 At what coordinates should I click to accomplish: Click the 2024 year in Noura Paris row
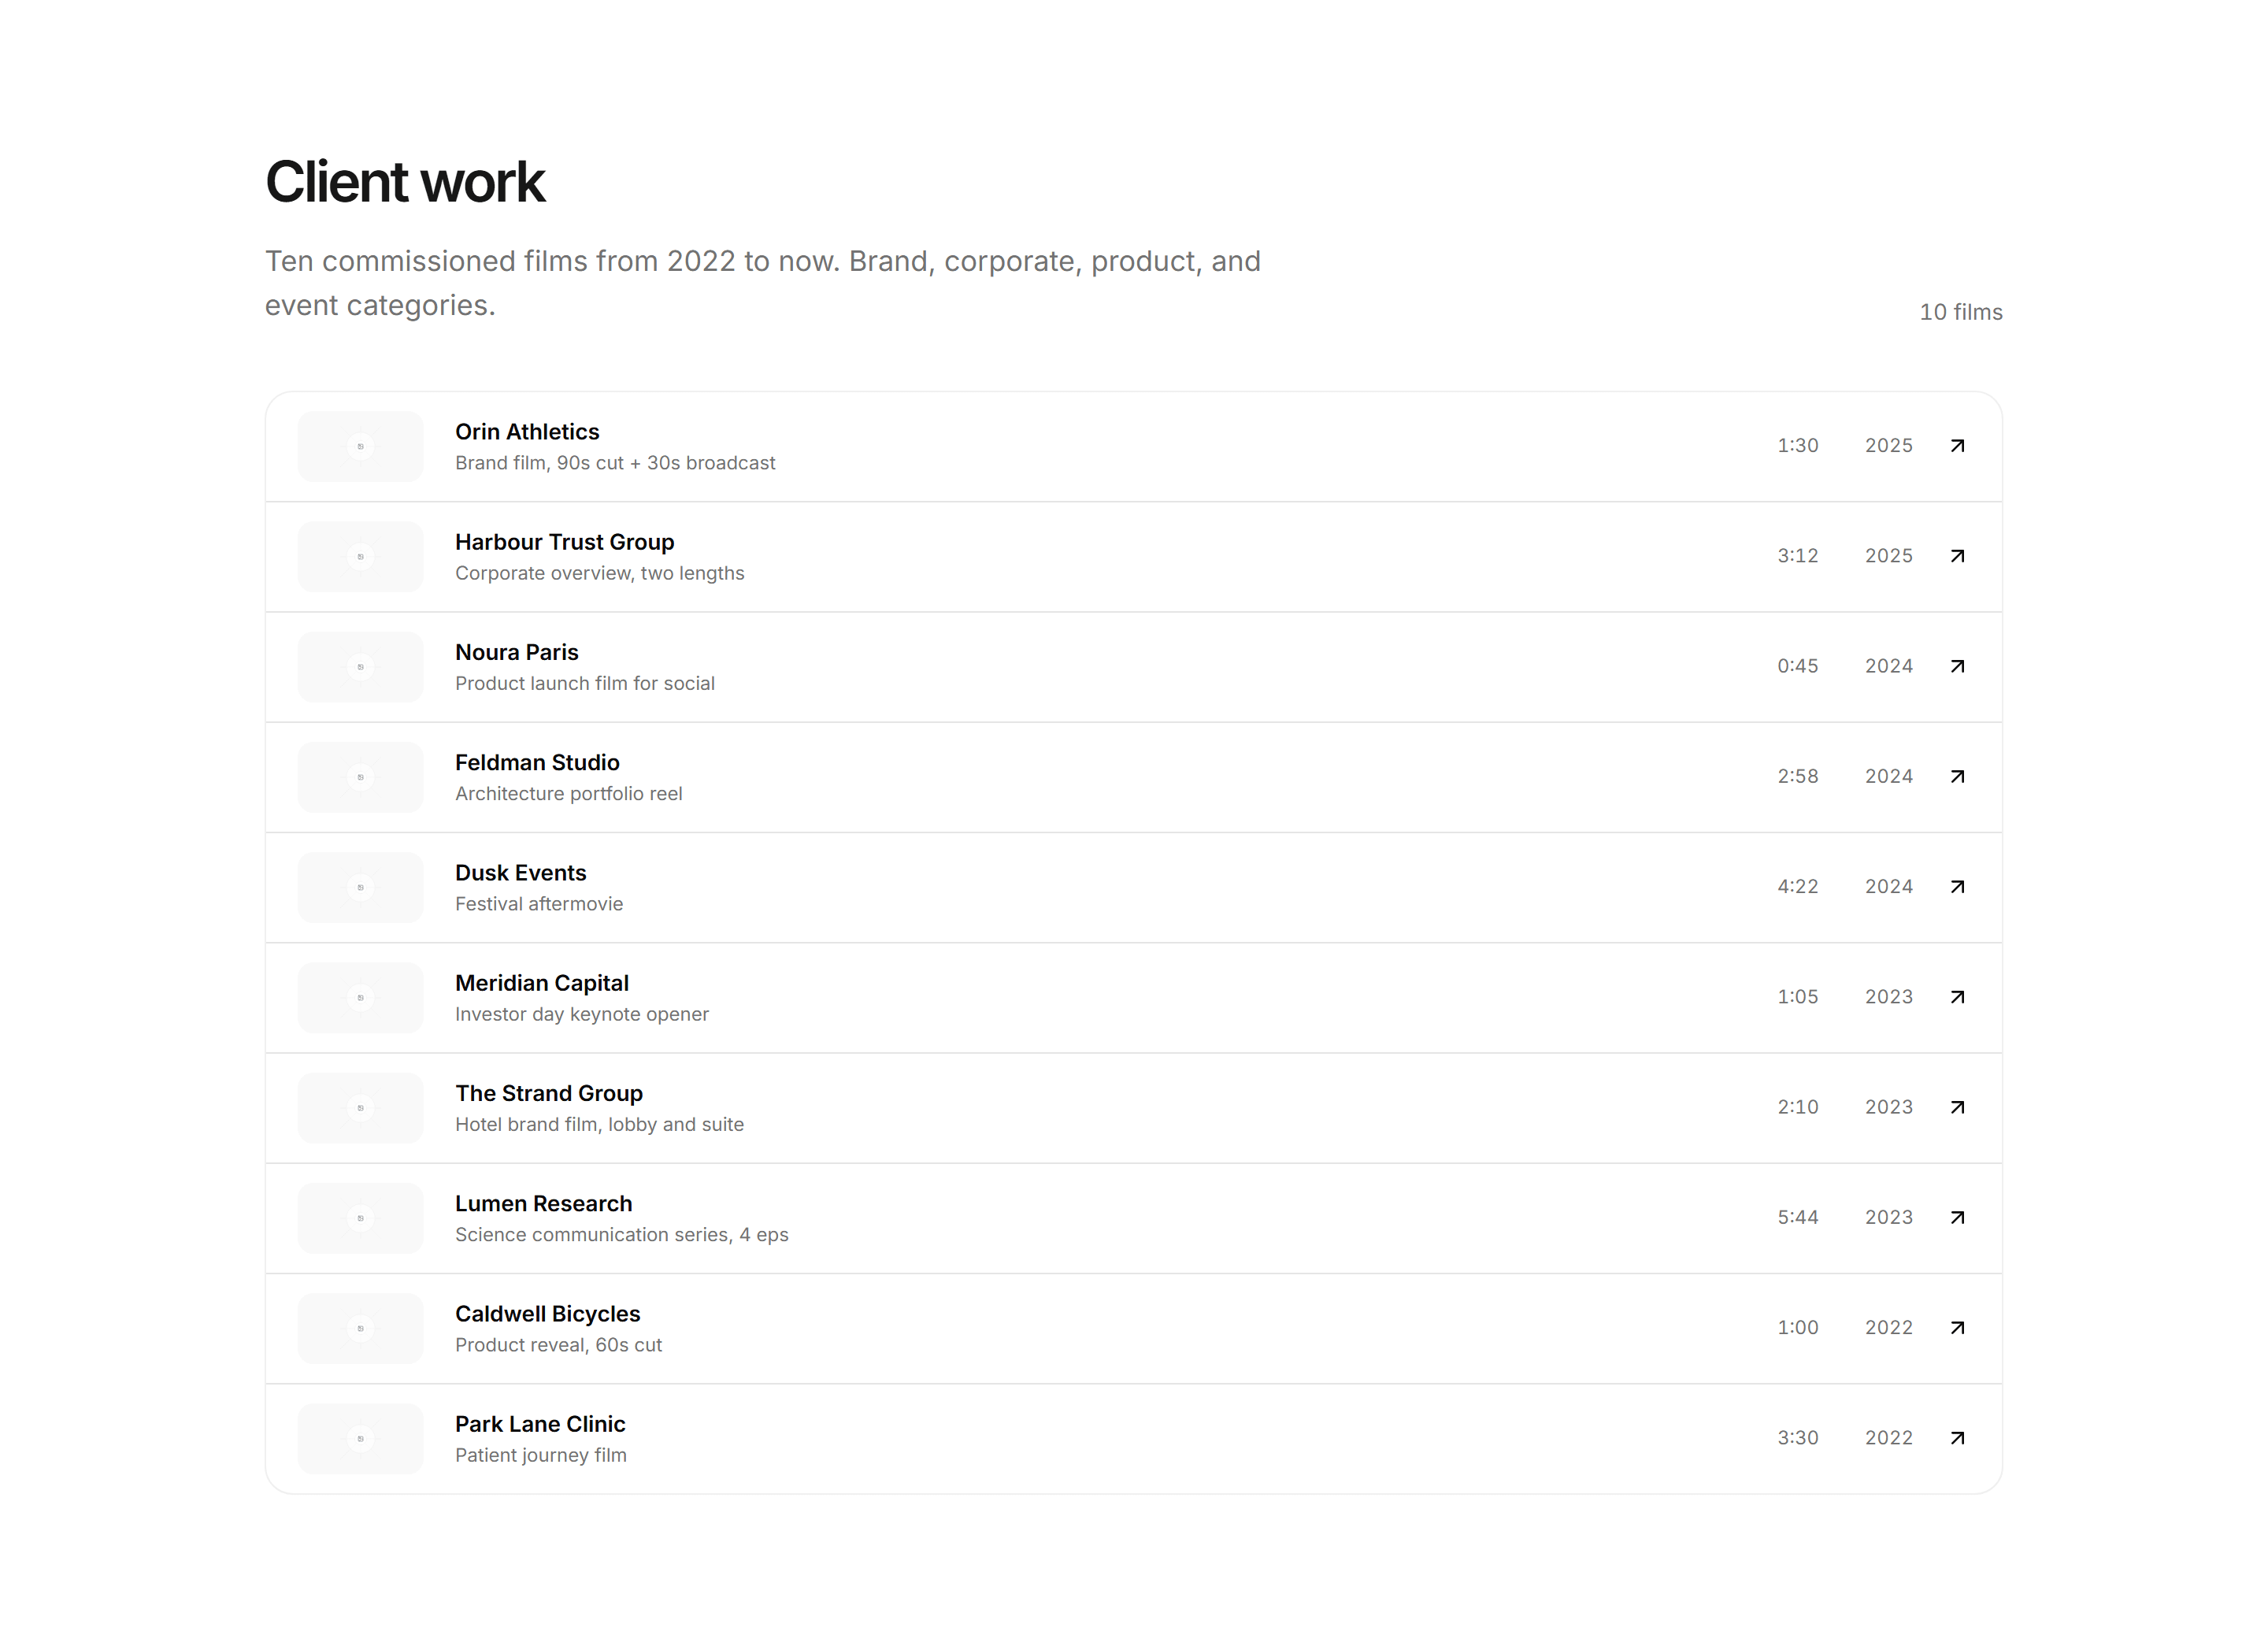point(1888,666)
